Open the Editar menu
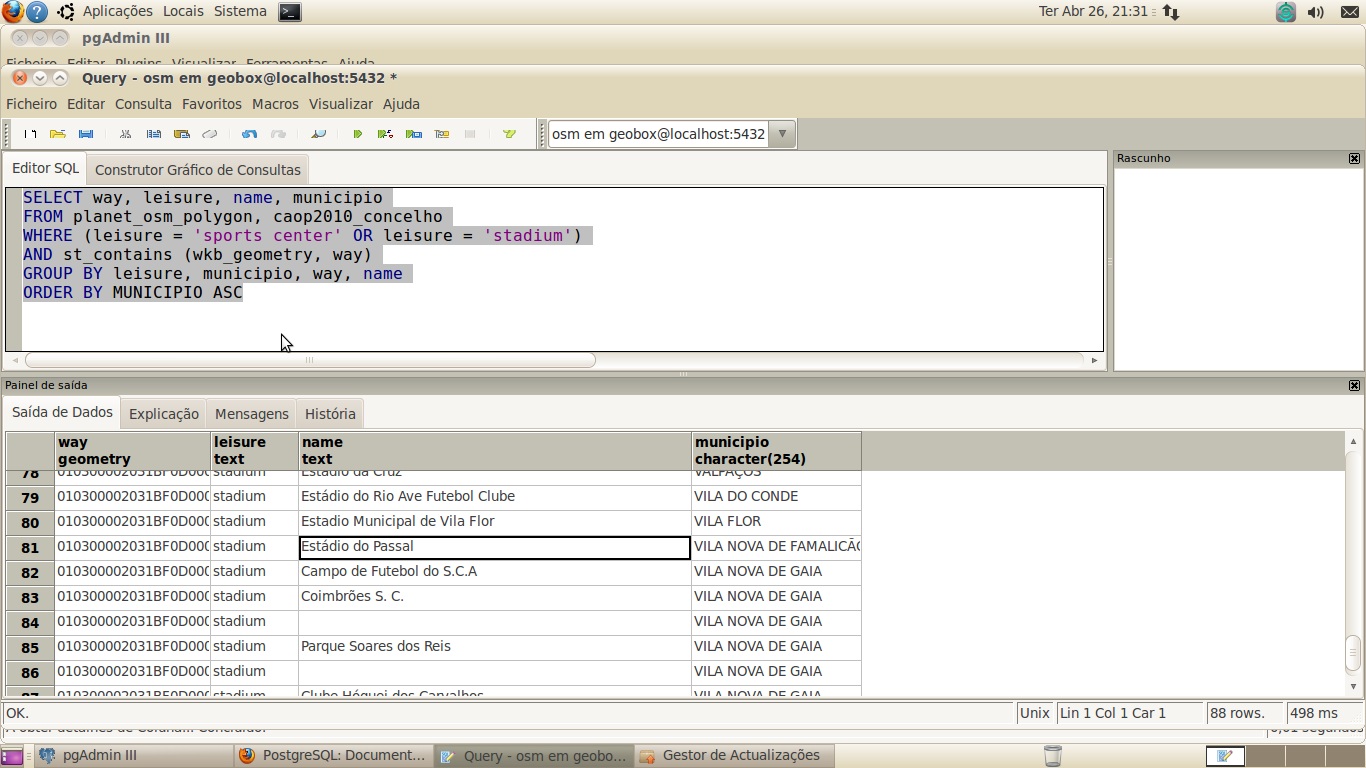 [x=86, y=104]
